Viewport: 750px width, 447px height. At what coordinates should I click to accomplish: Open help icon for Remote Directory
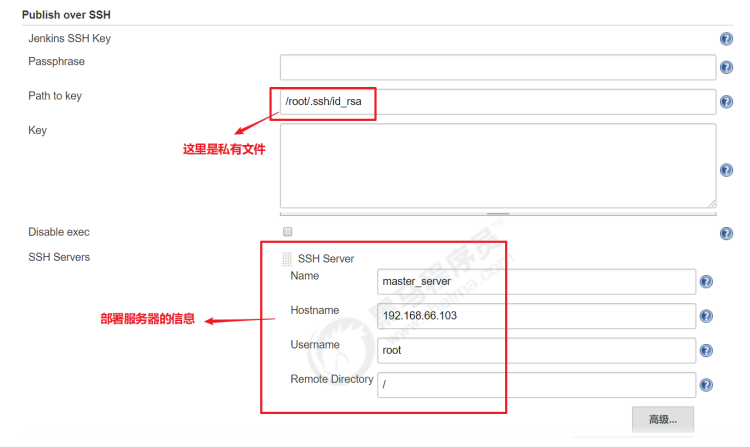[706, 385]
